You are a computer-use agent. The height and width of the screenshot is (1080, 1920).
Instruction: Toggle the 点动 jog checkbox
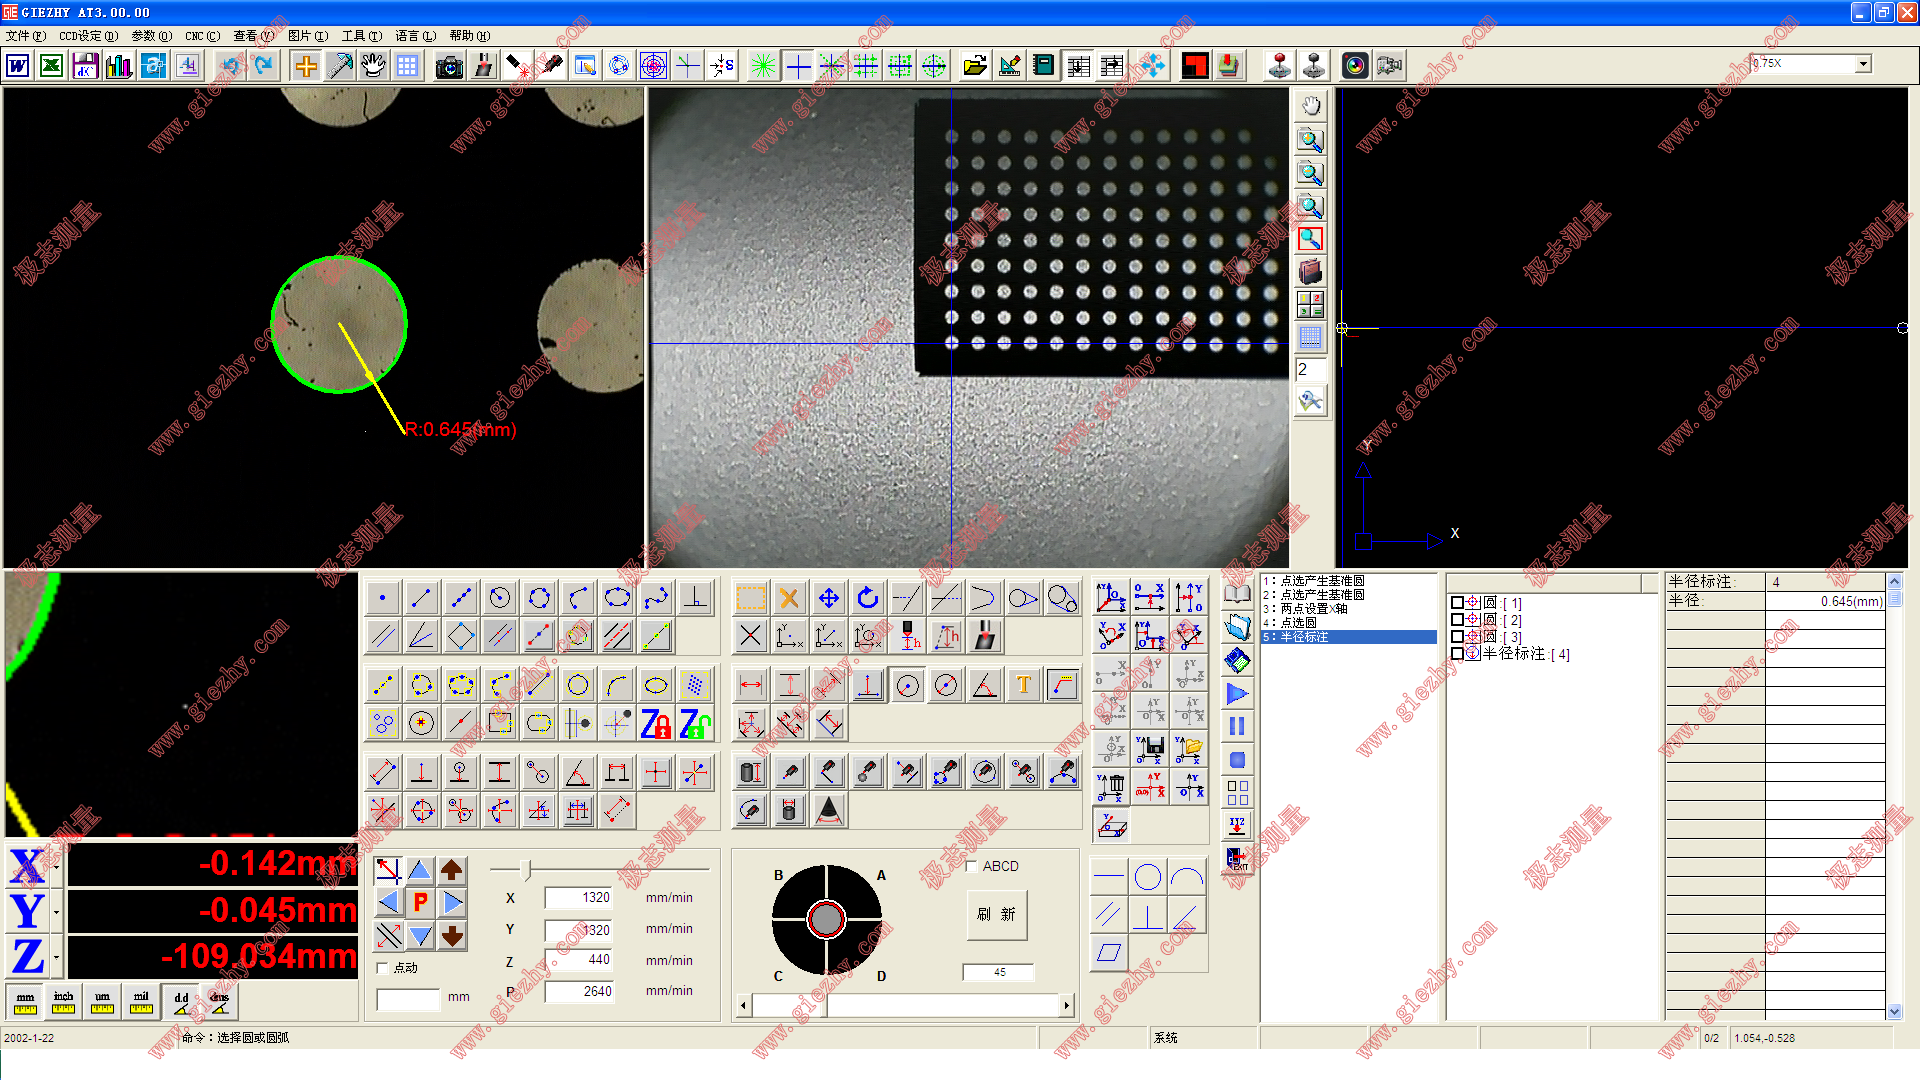pyautogui.click(x=382, y=968)
